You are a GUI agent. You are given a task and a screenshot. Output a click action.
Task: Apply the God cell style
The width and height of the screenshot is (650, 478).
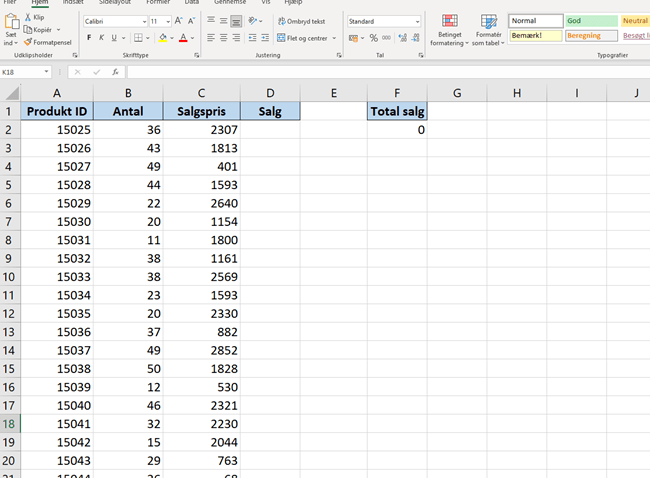[590, 20]
